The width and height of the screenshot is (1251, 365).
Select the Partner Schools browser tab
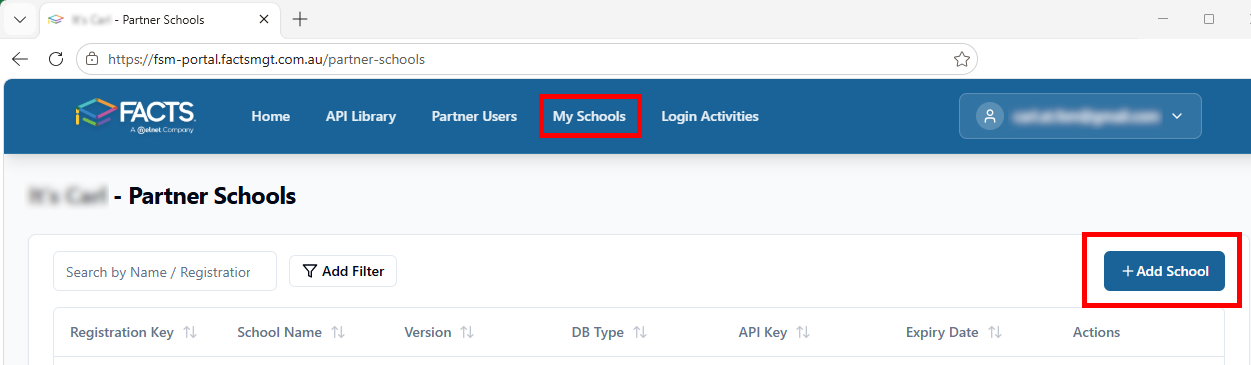tap(160, 19)
